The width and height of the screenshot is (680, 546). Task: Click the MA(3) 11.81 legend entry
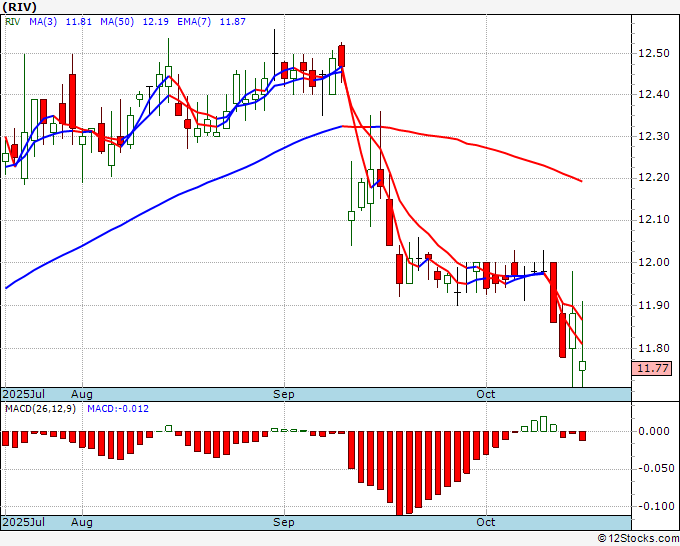[x=60, y=21]
